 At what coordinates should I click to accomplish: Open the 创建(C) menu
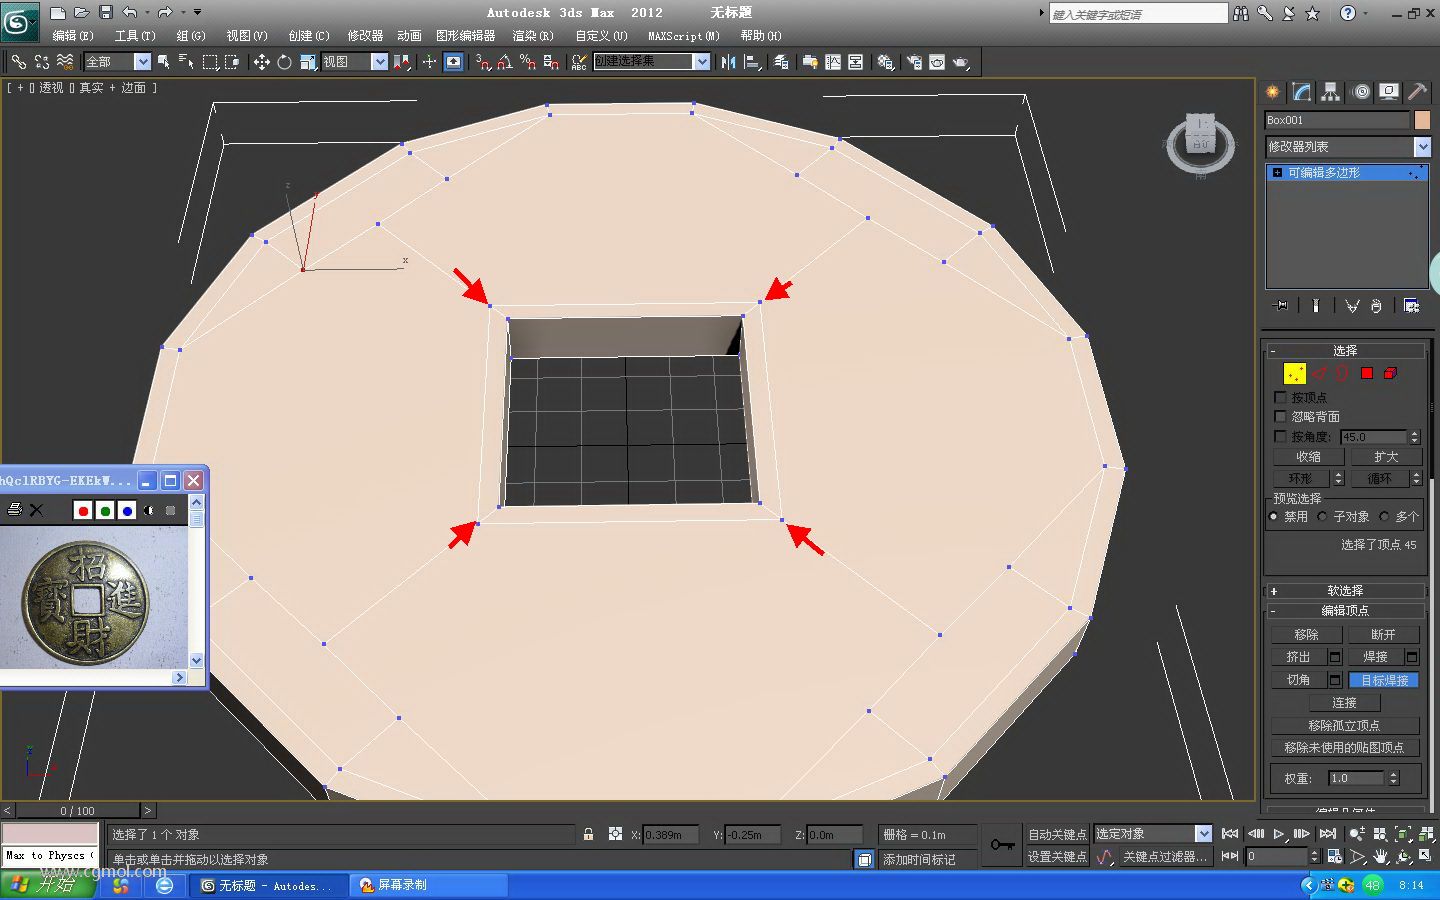click(308, 36)
